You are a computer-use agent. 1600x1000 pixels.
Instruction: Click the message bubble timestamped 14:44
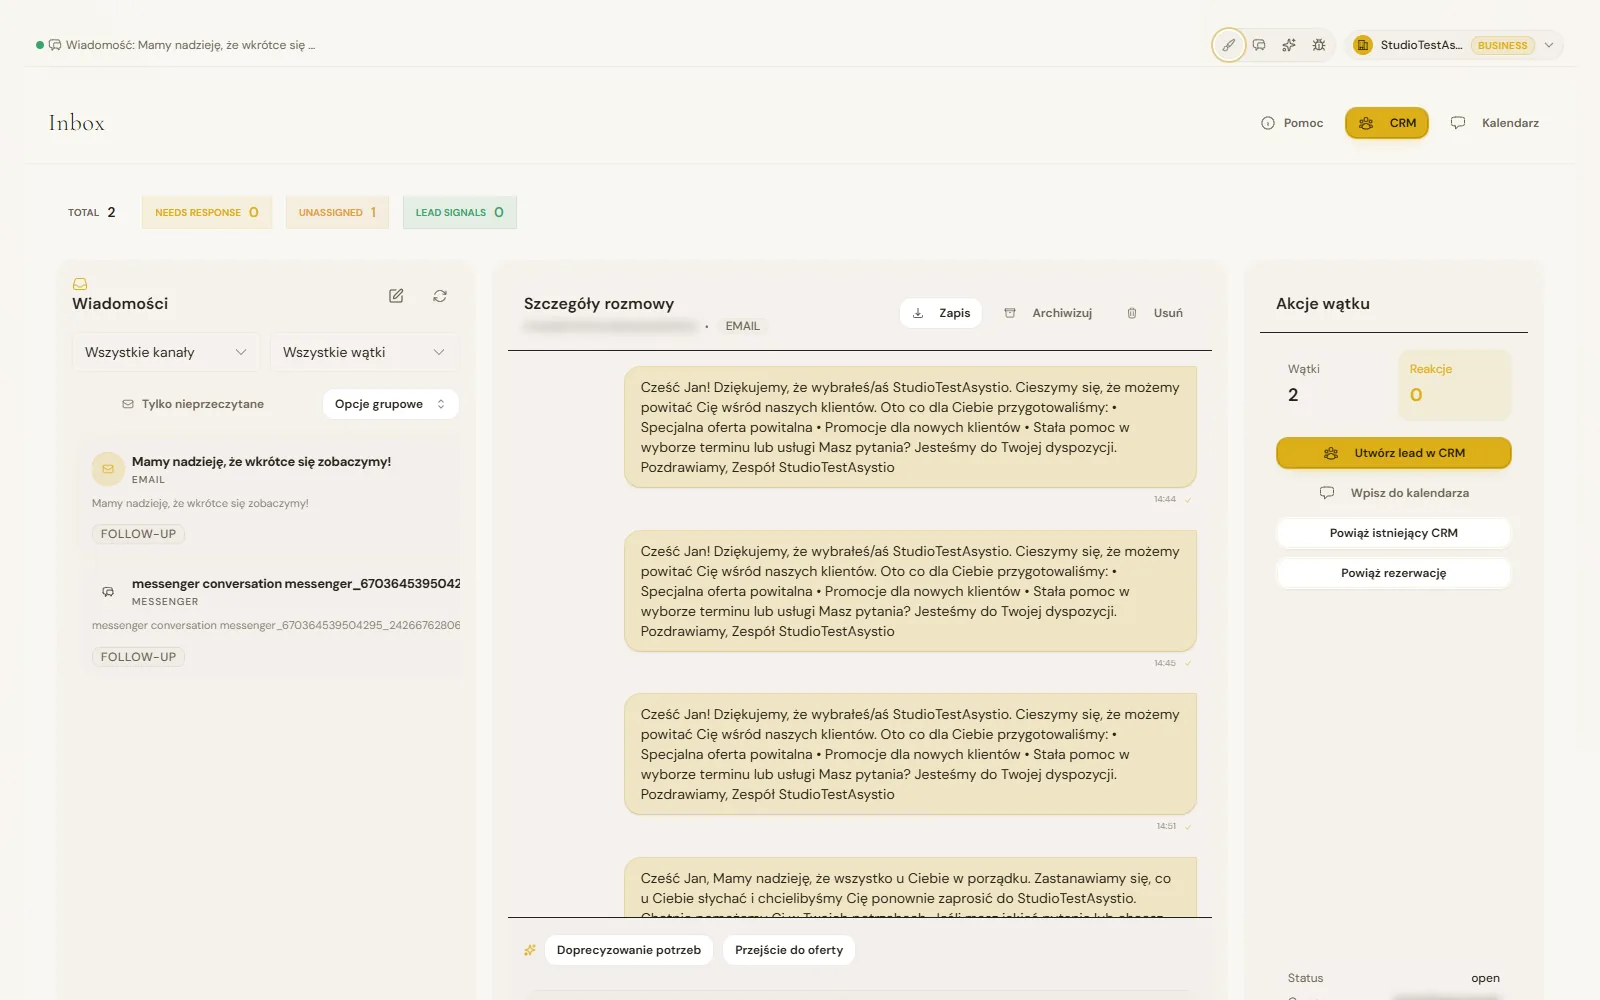910,427
